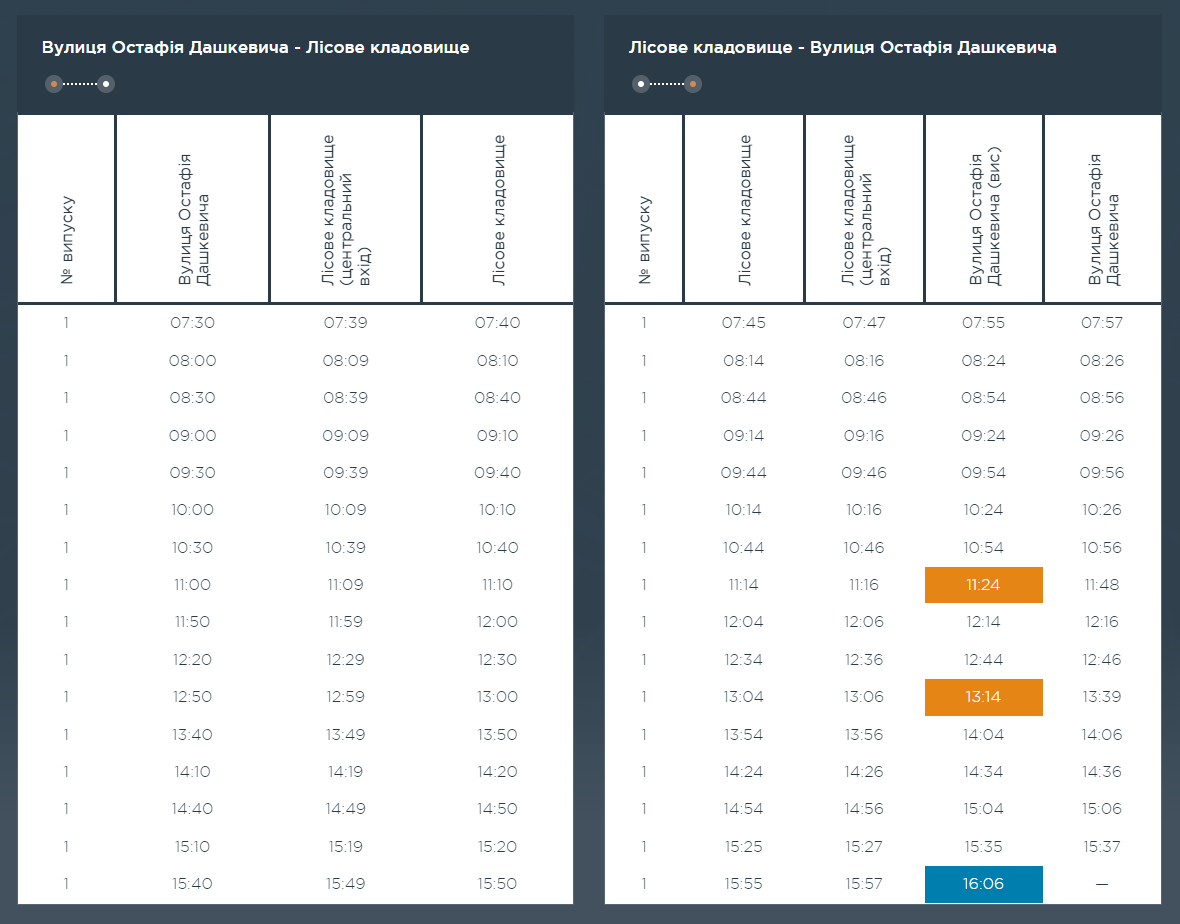Click the orange start dot in left route header
Viewport: 1180px width, 924px height.
coord(54,84)
